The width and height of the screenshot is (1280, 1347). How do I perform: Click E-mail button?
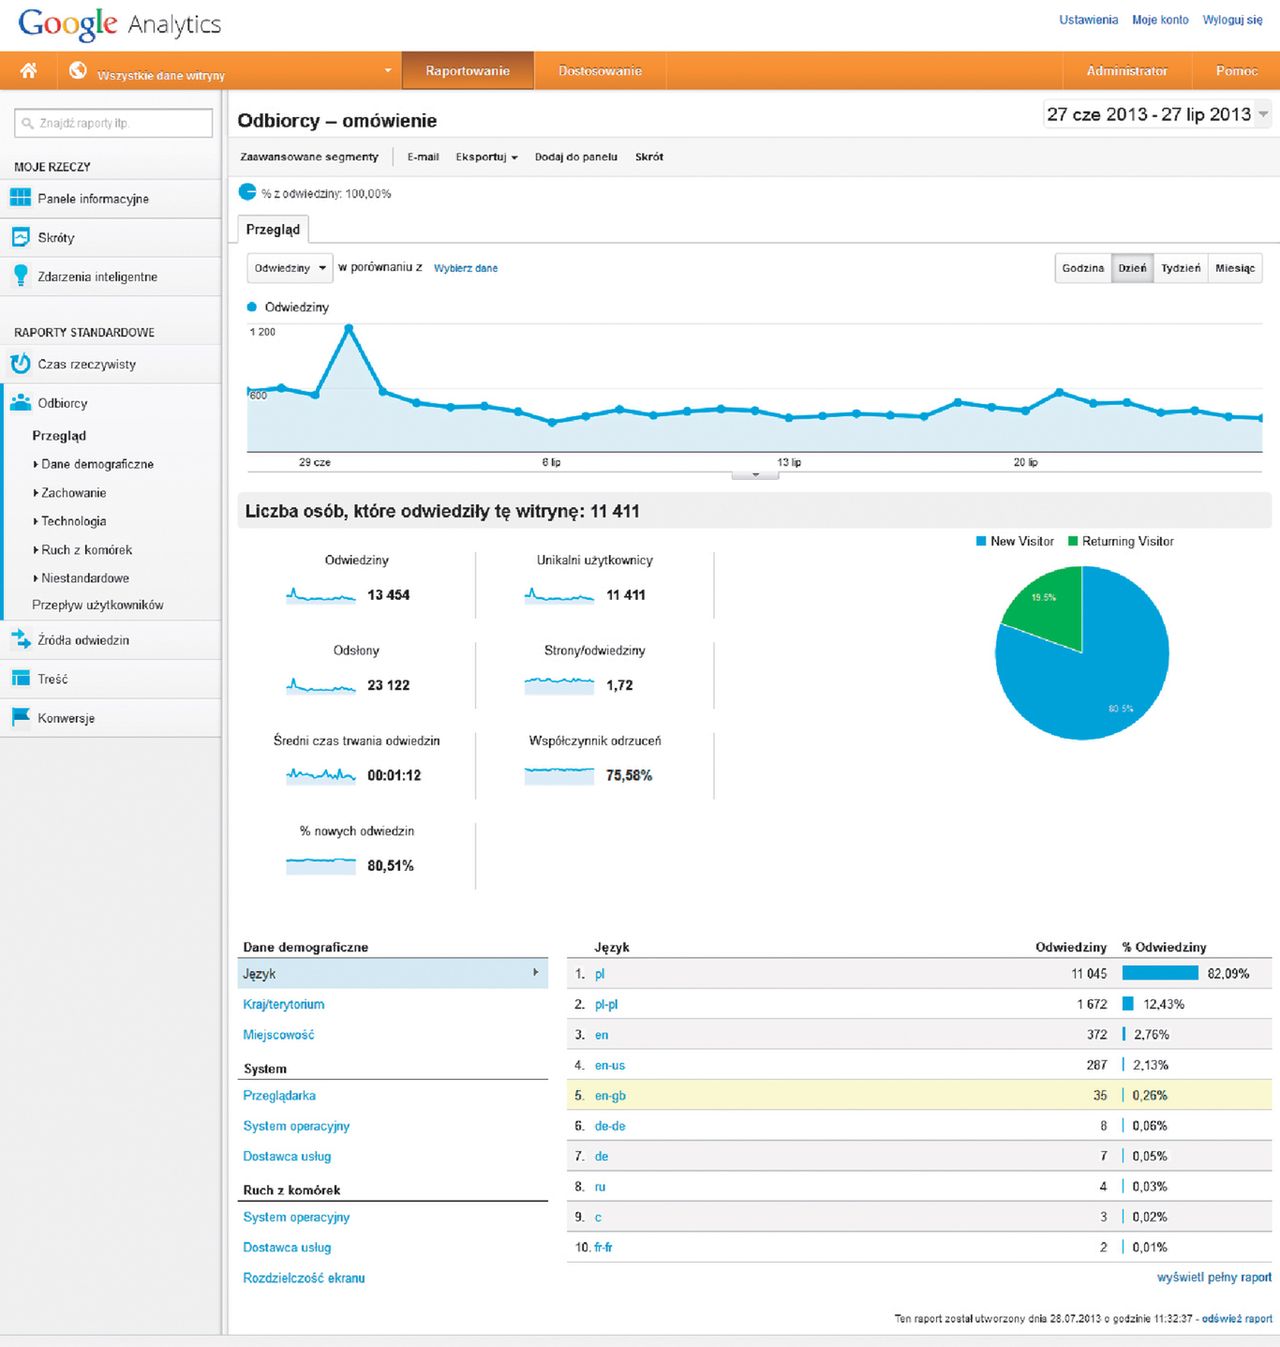pyautogui.click(x=423, y=157)
